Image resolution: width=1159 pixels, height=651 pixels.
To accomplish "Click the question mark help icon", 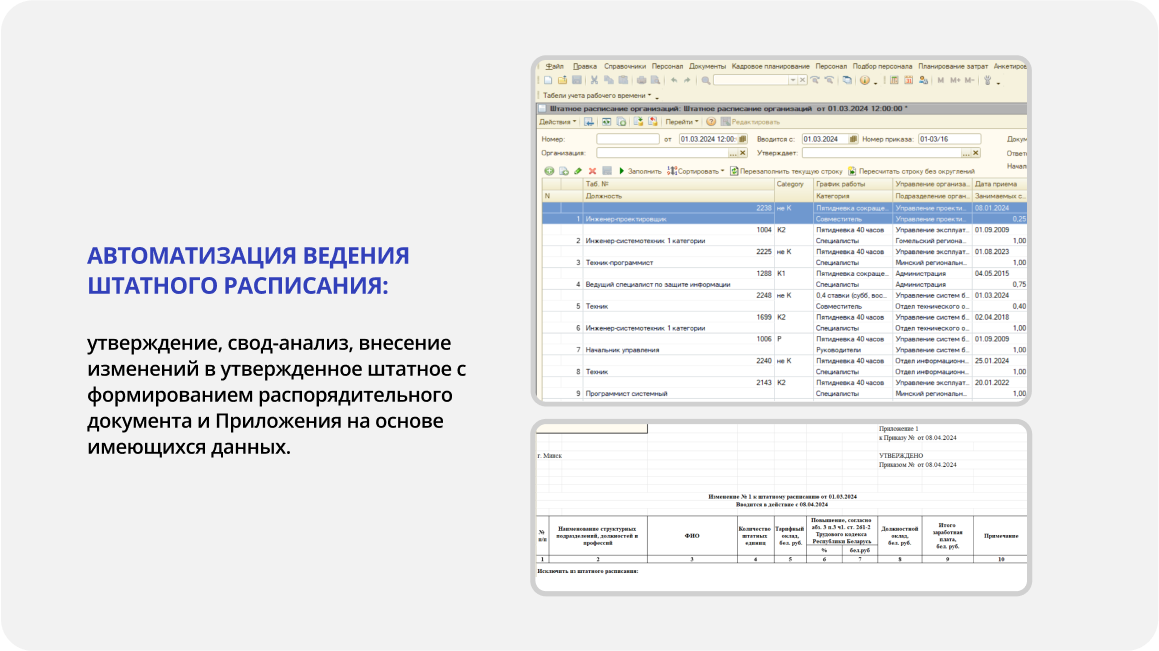I will coord(711,122).
